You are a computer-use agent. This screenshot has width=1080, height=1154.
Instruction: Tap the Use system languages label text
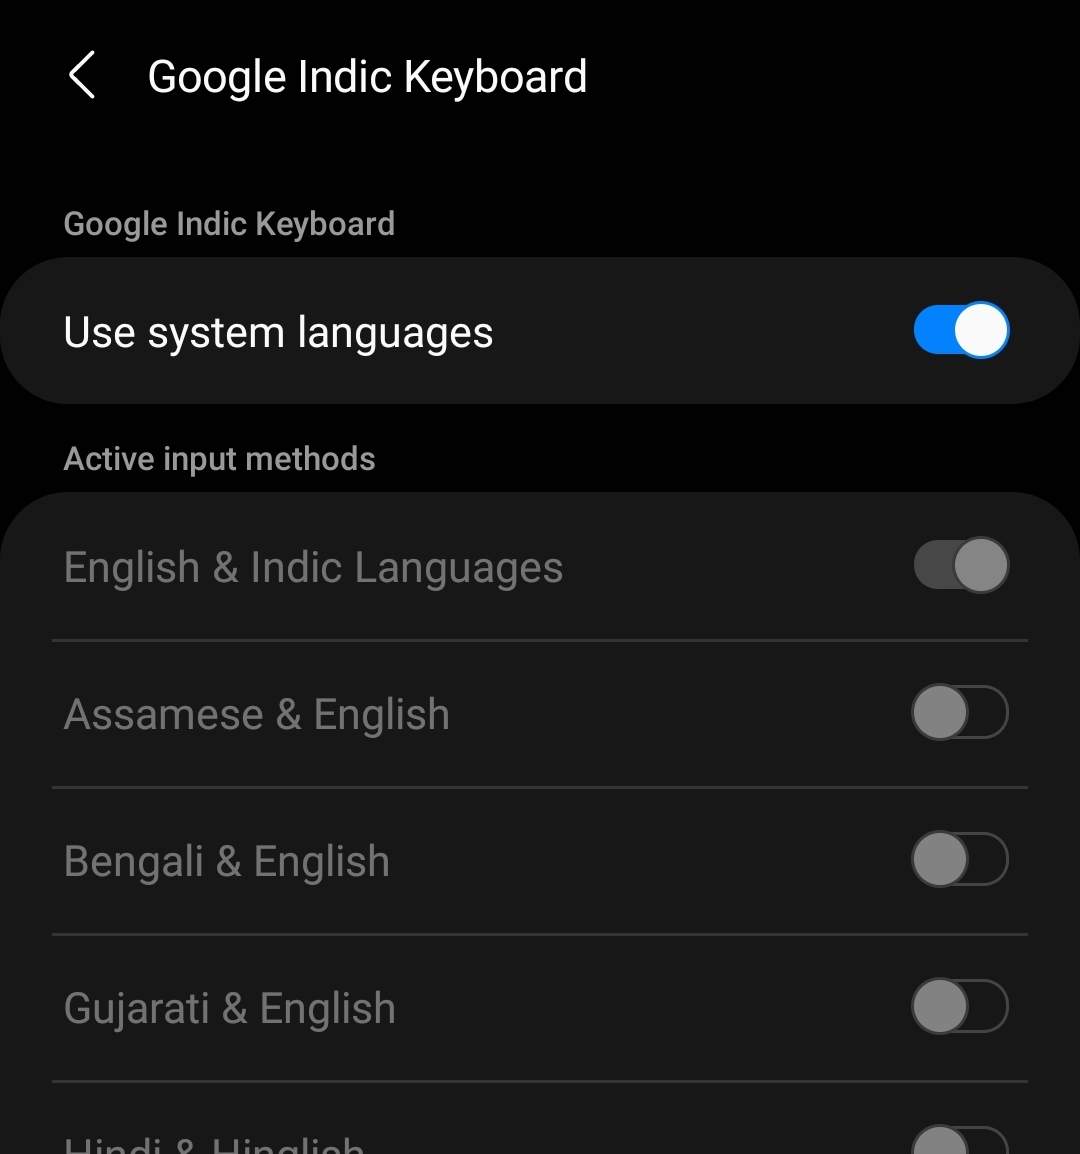(x=278, y=333)
